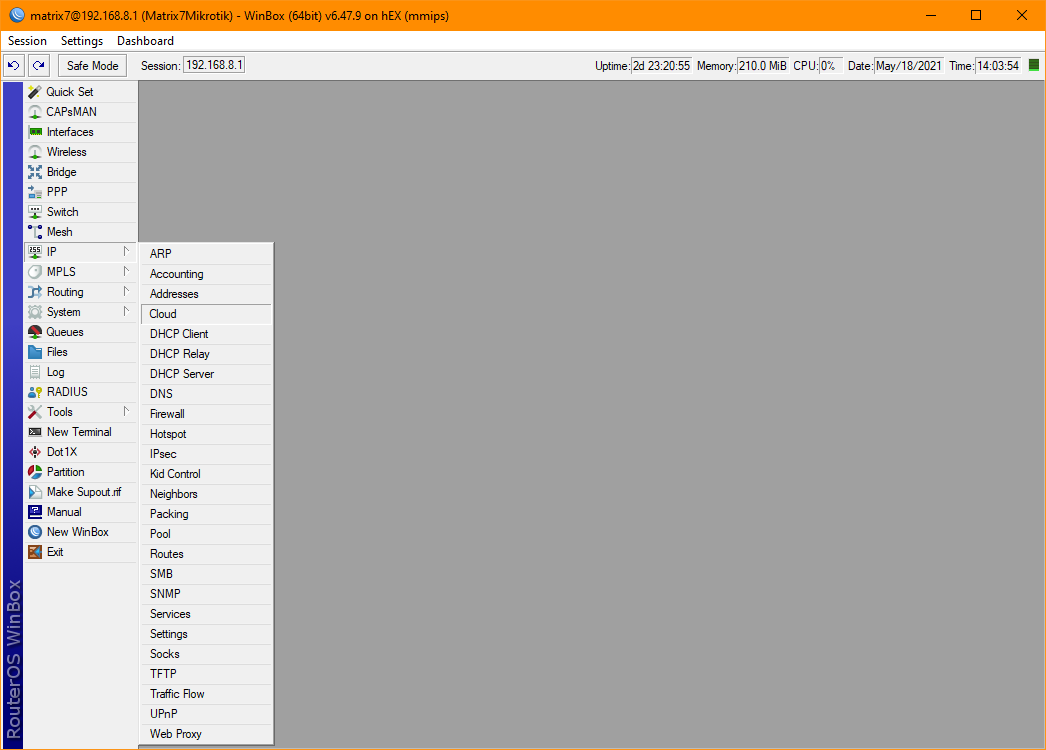Expand the MPLS submenu arrow

pos(125,272)
